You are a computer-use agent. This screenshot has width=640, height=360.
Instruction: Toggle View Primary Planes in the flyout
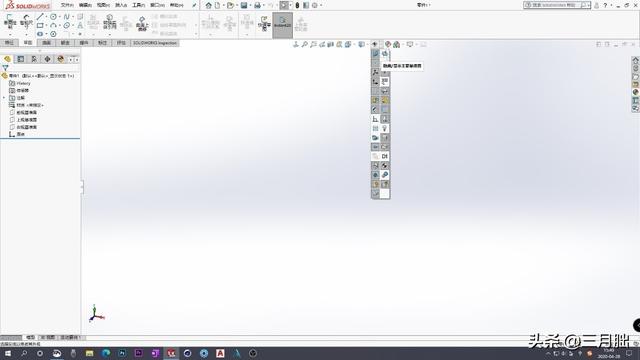384,53
